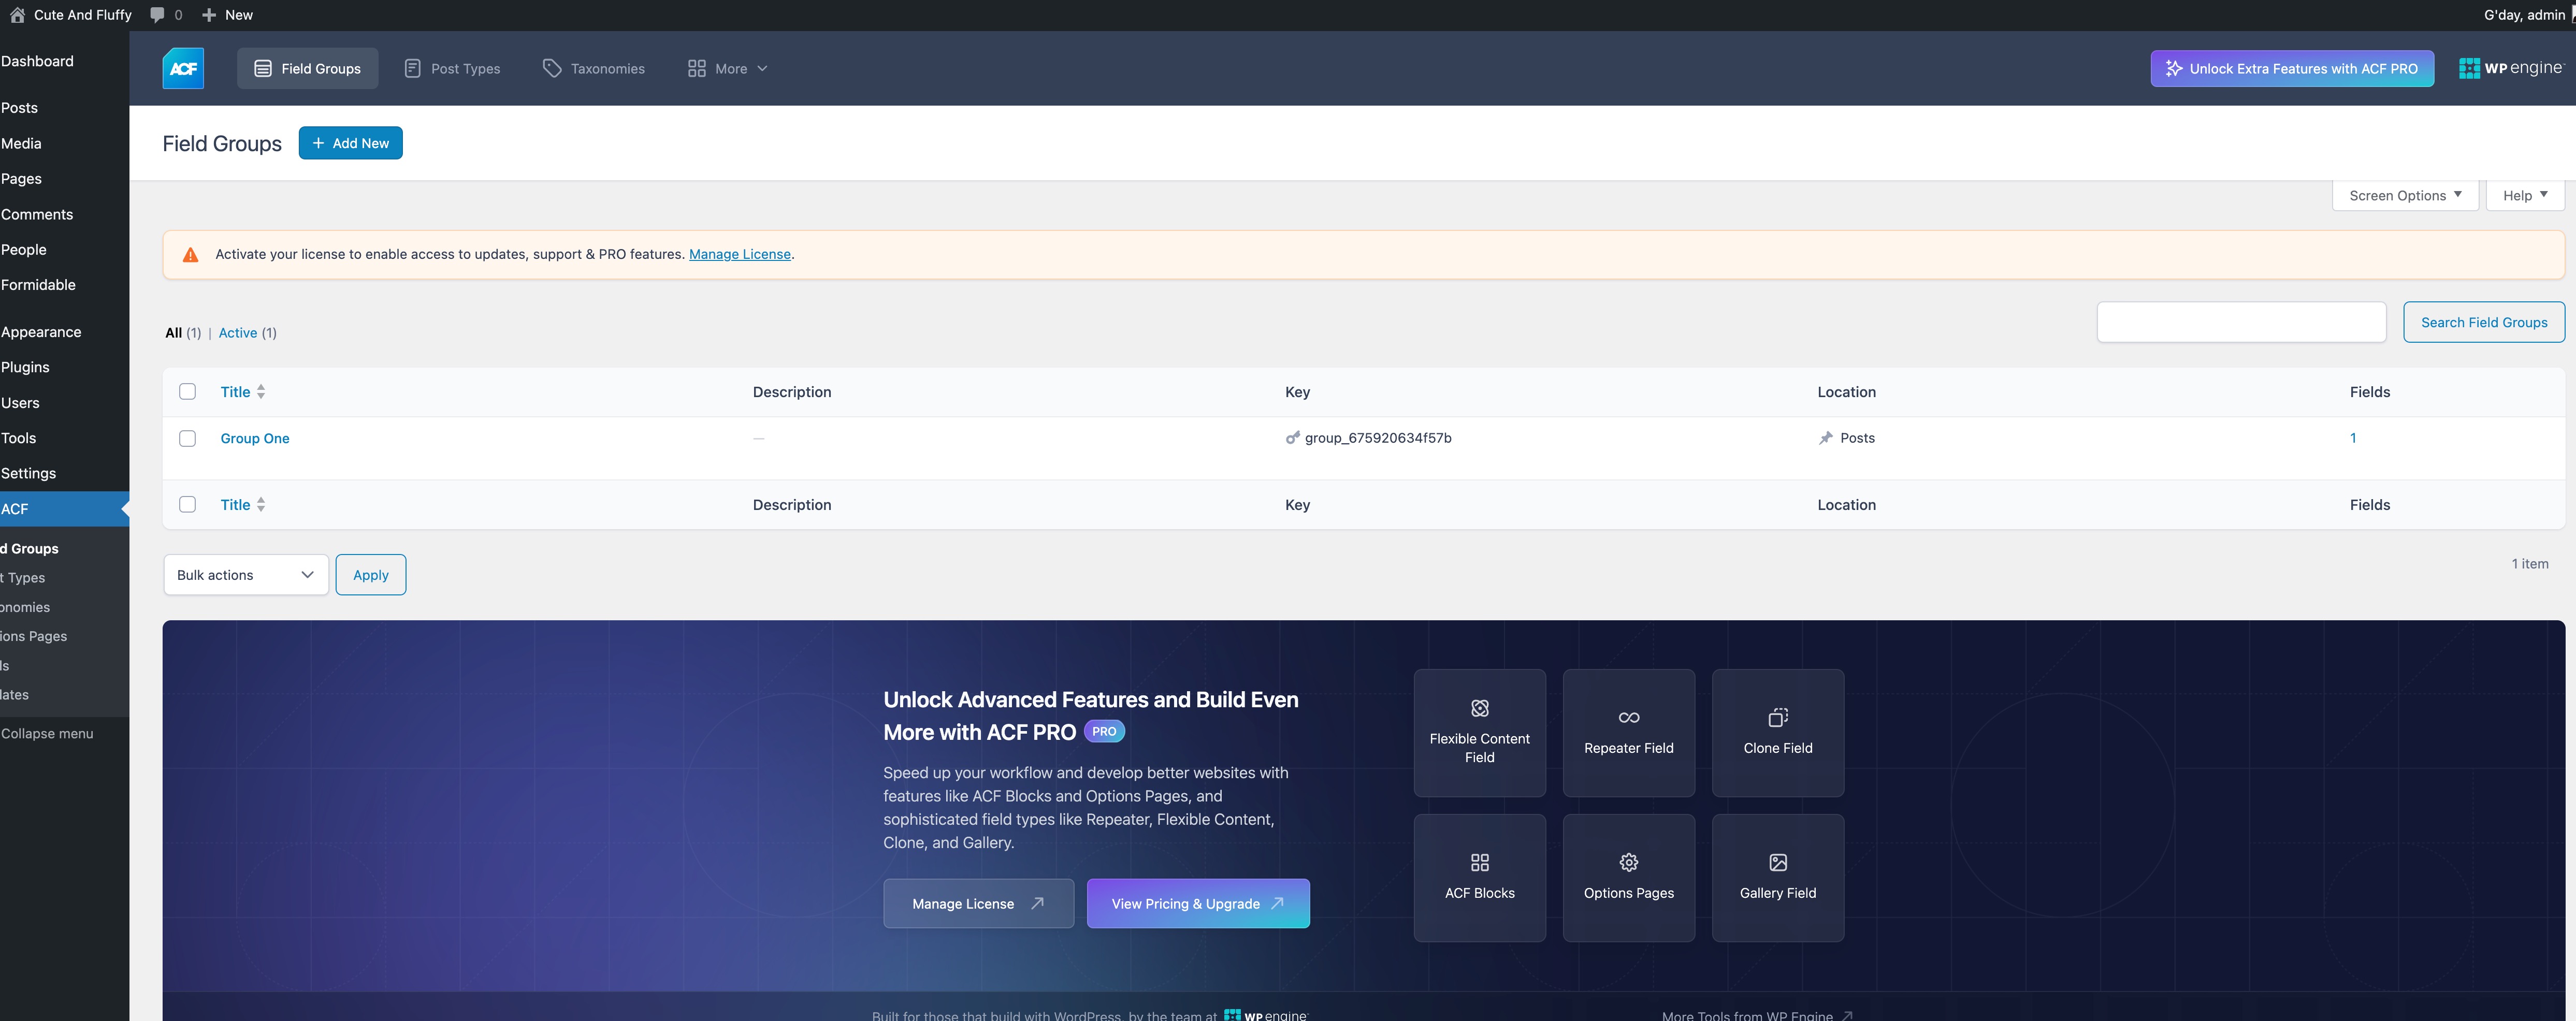Click the warning triangle icon in license notice

tap(190, 255)
